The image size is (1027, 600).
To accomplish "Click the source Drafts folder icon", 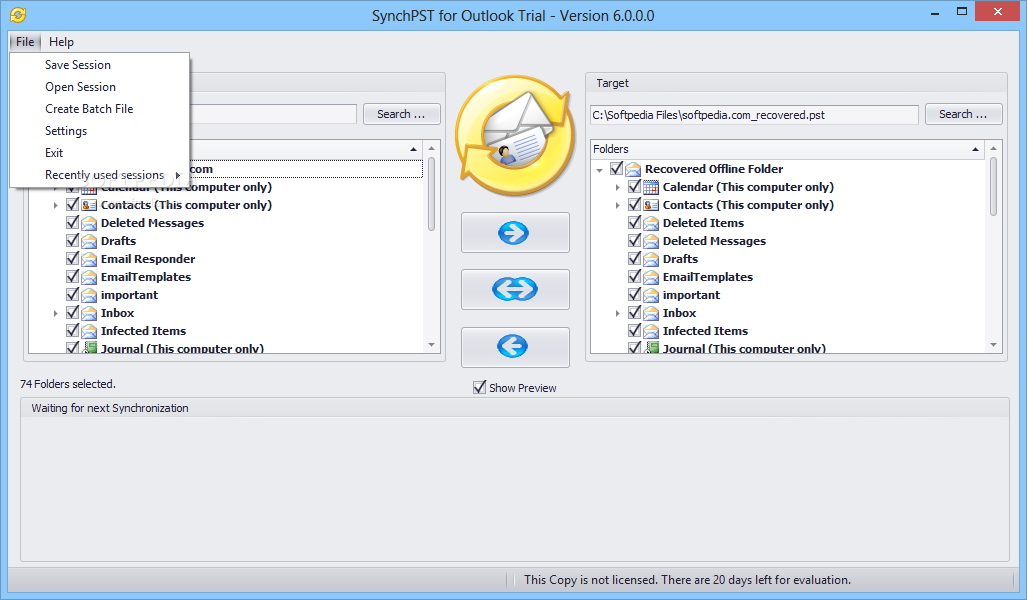I will (x=89, y=241).
